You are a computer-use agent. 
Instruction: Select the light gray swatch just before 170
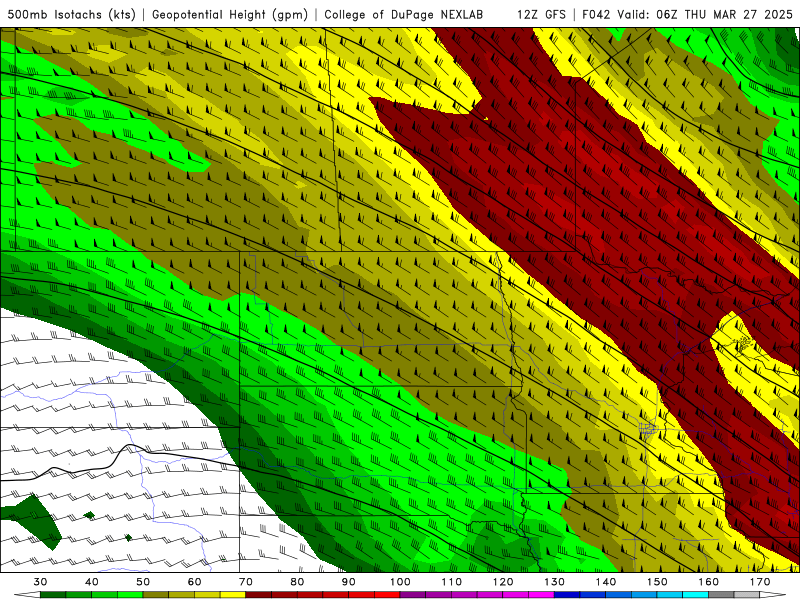coord(747,595)
